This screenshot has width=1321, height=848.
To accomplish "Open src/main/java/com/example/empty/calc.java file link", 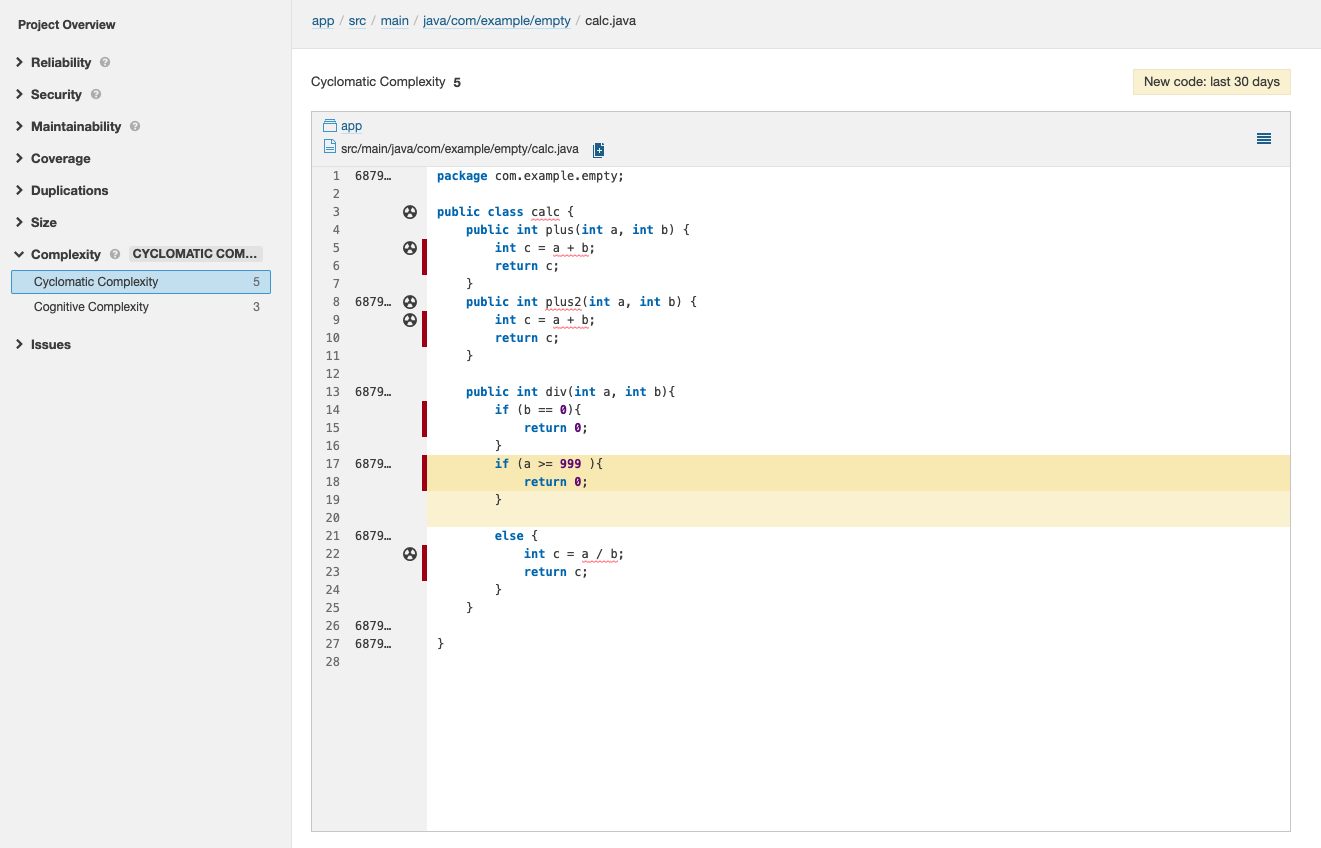I will [460, 149].
